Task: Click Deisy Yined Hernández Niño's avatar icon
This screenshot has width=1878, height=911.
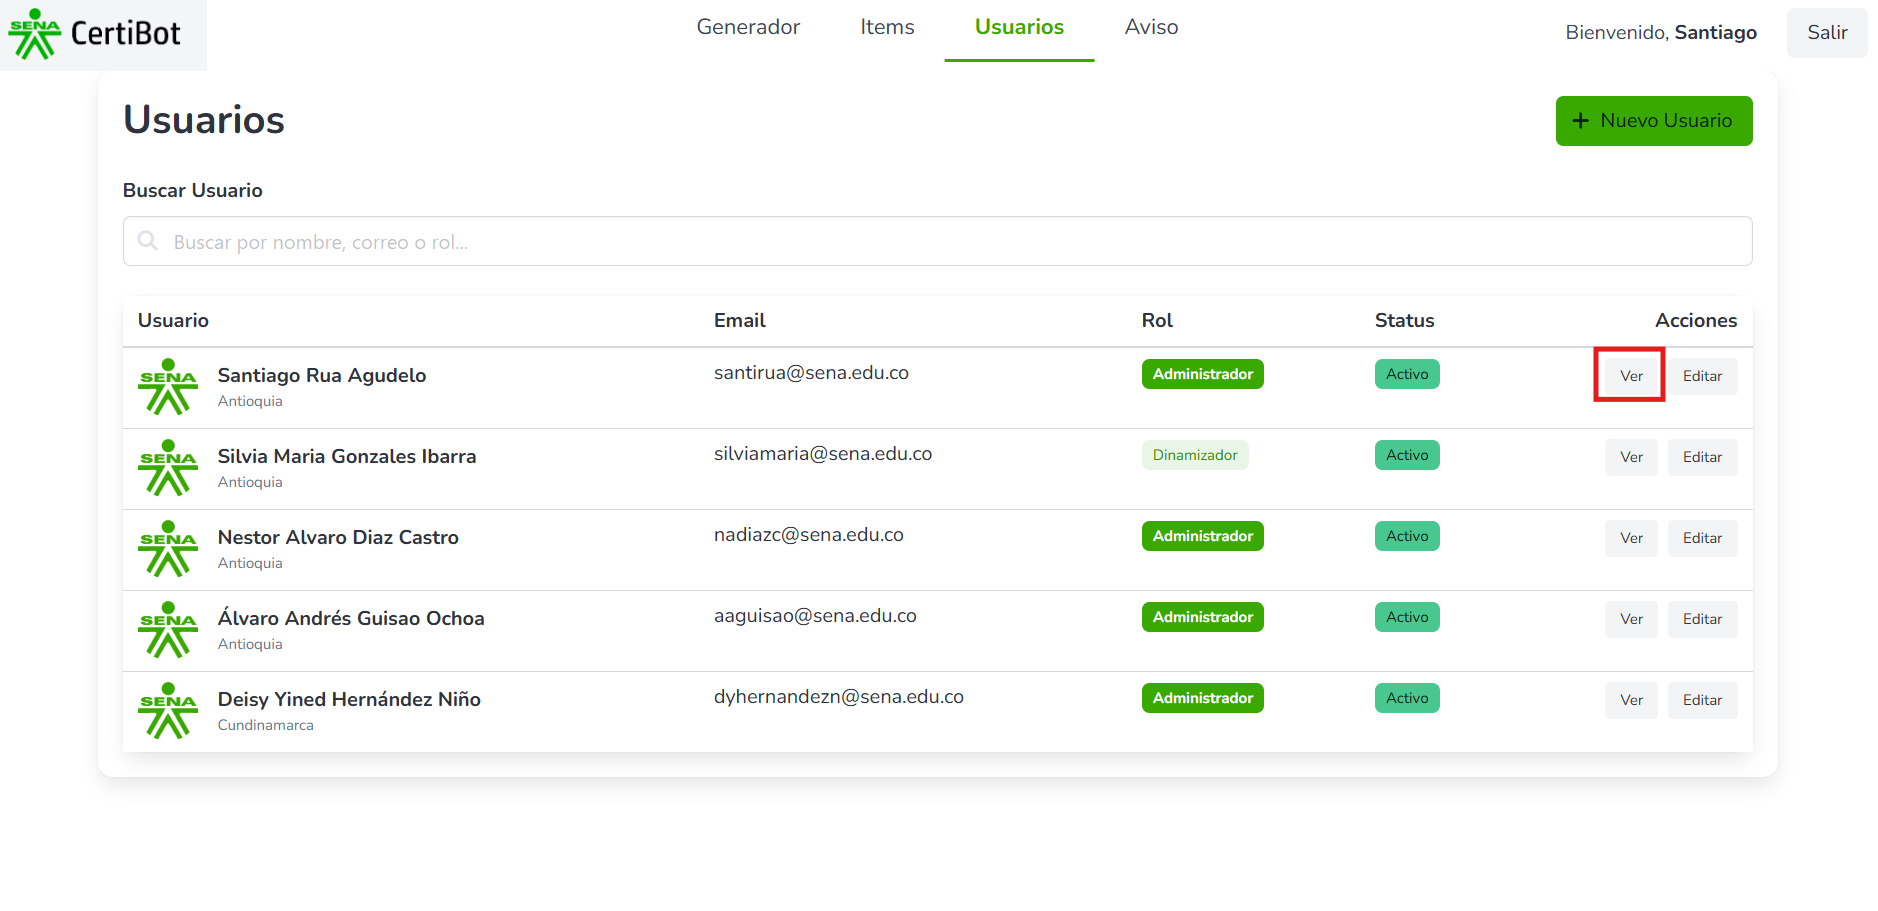Action: tap(168, 711)
